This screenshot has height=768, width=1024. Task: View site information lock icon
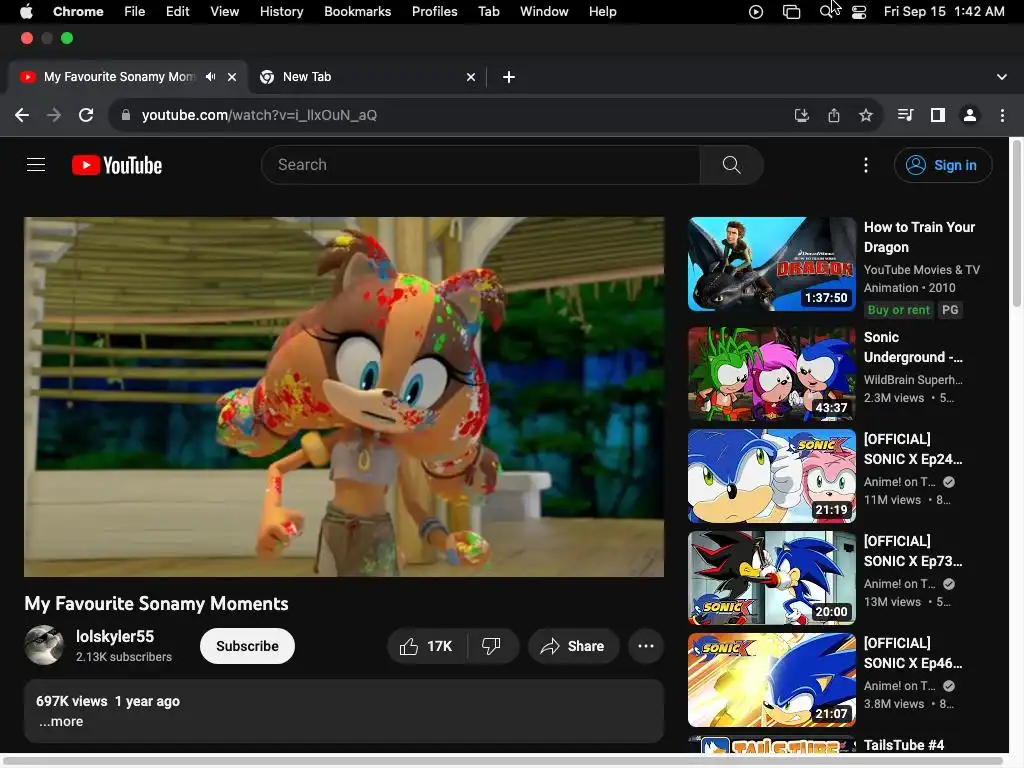click(x=126, y=116)
